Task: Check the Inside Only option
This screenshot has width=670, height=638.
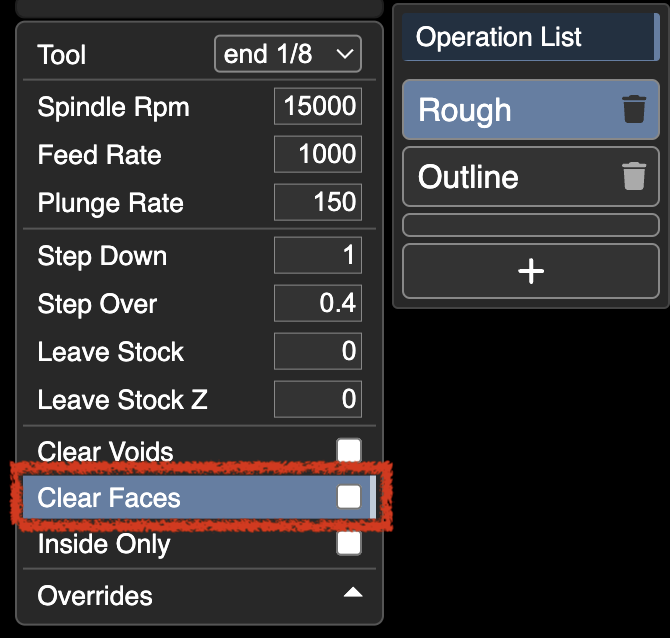Action: [x=349, y=543]
